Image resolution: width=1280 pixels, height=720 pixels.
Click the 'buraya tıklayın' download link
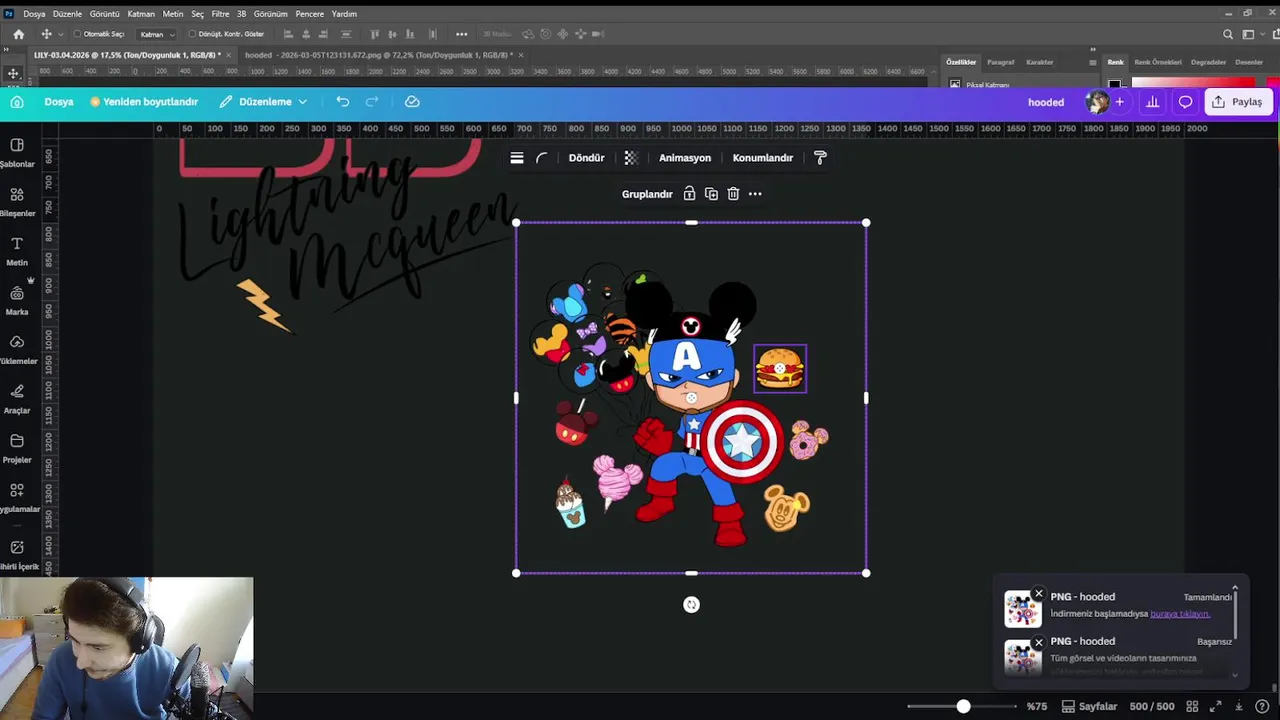pyautogui.click(x=1180, y=614)
